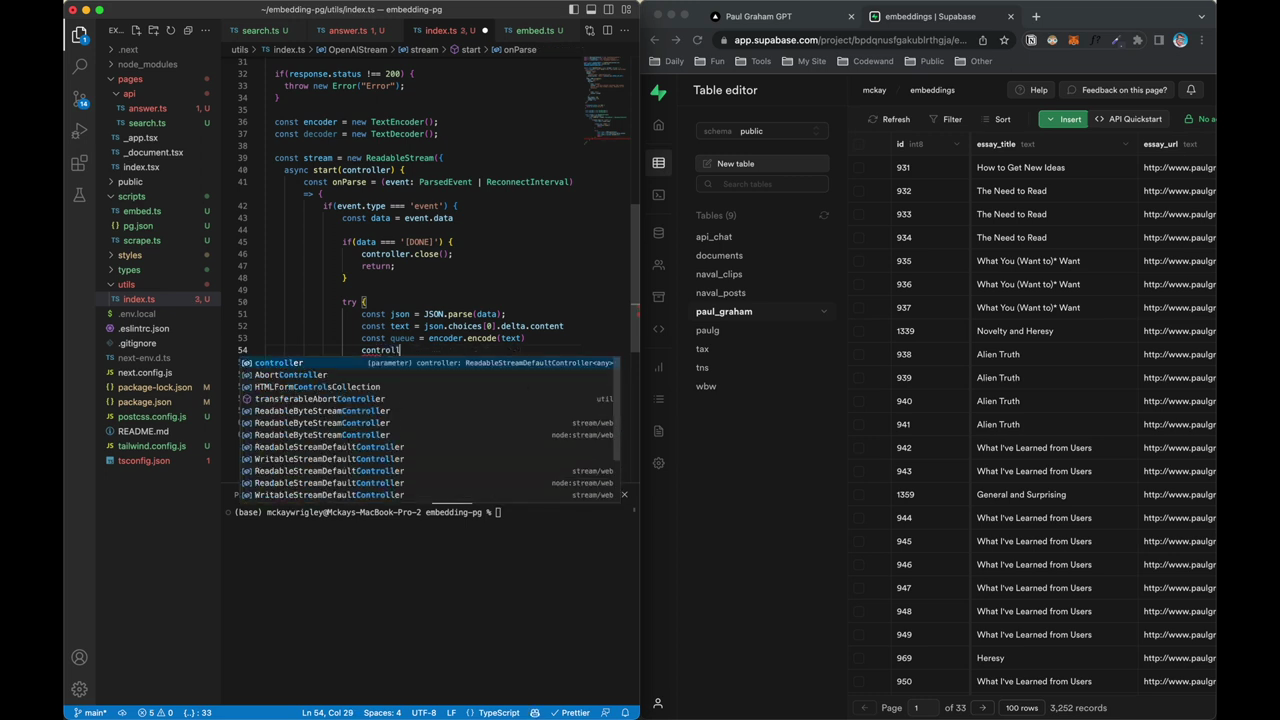Open id column header dropdown arrow
The height and width of the screenshot is (720, 1280).
pyautogui.click(x=956, y=144)
